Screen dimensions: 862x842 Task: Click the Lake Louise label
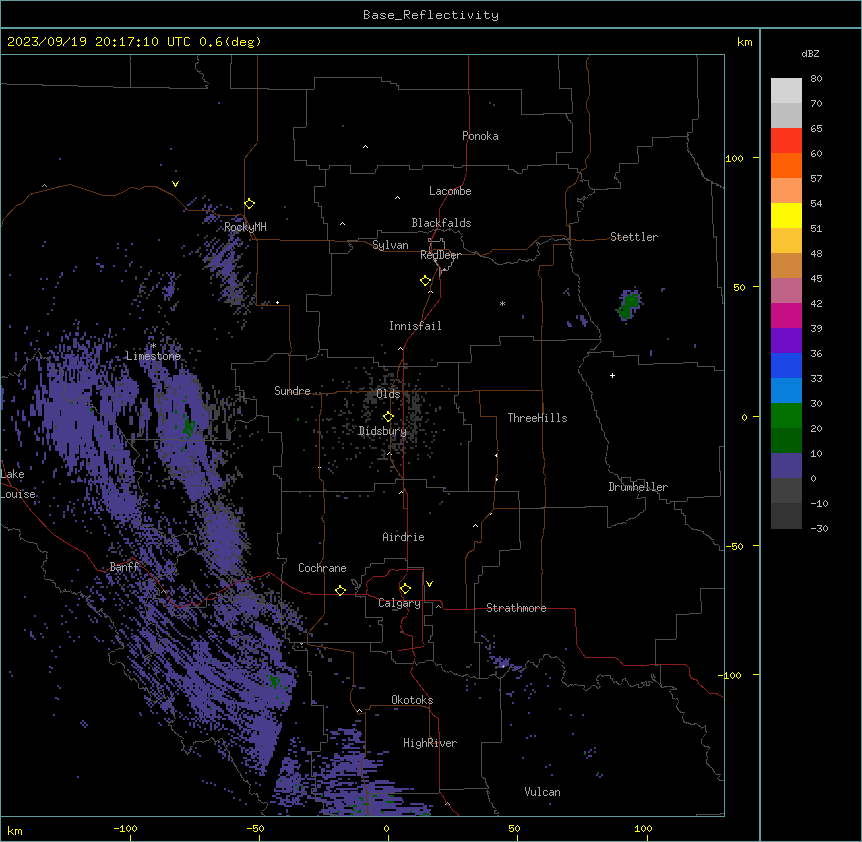pos(16,484)
